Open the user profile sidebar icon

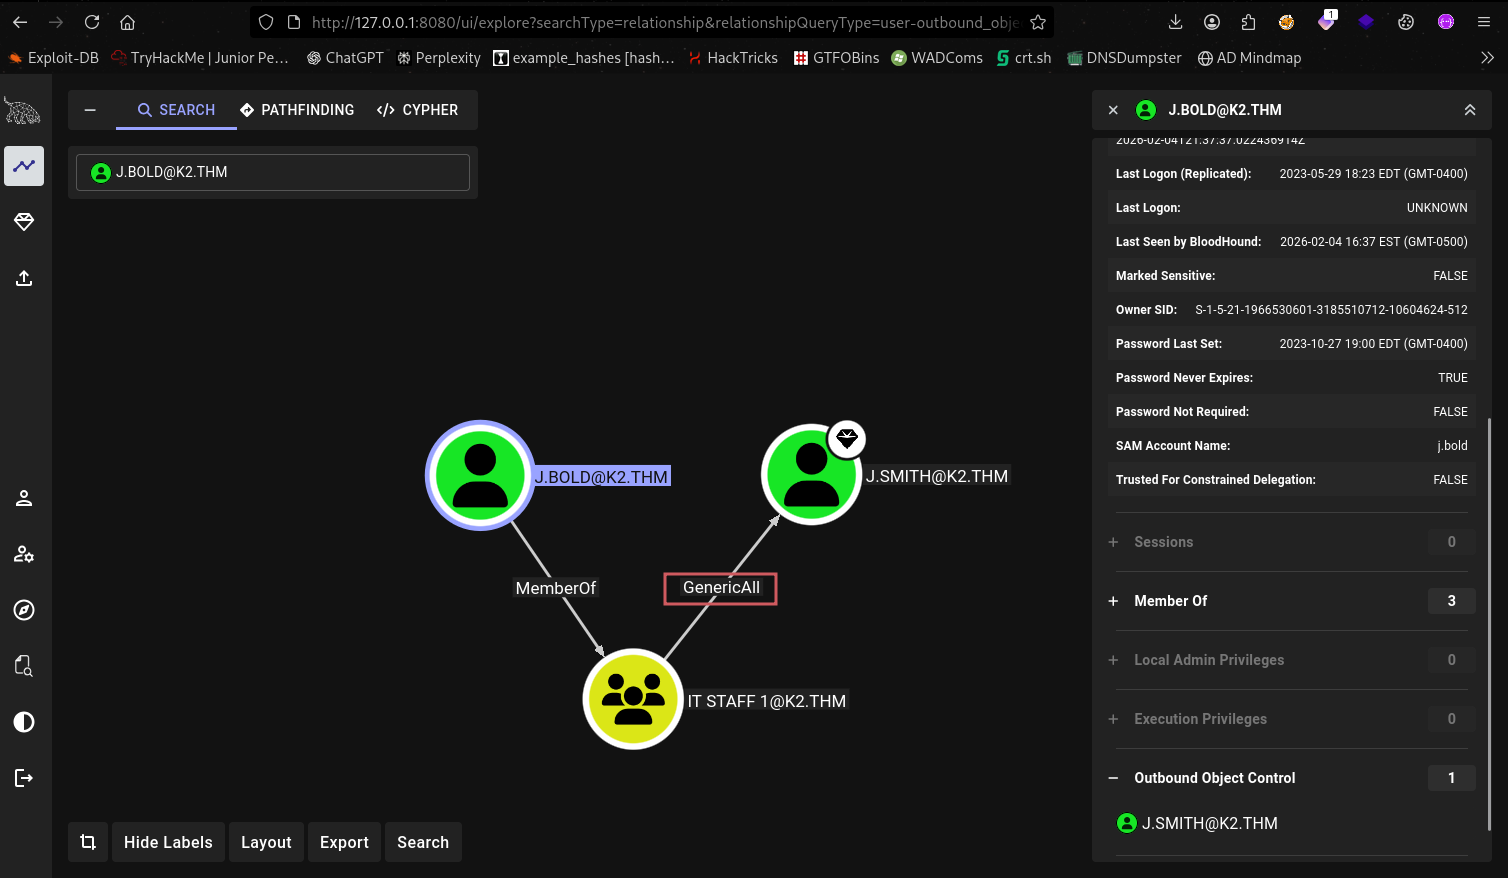coord(24,498)
